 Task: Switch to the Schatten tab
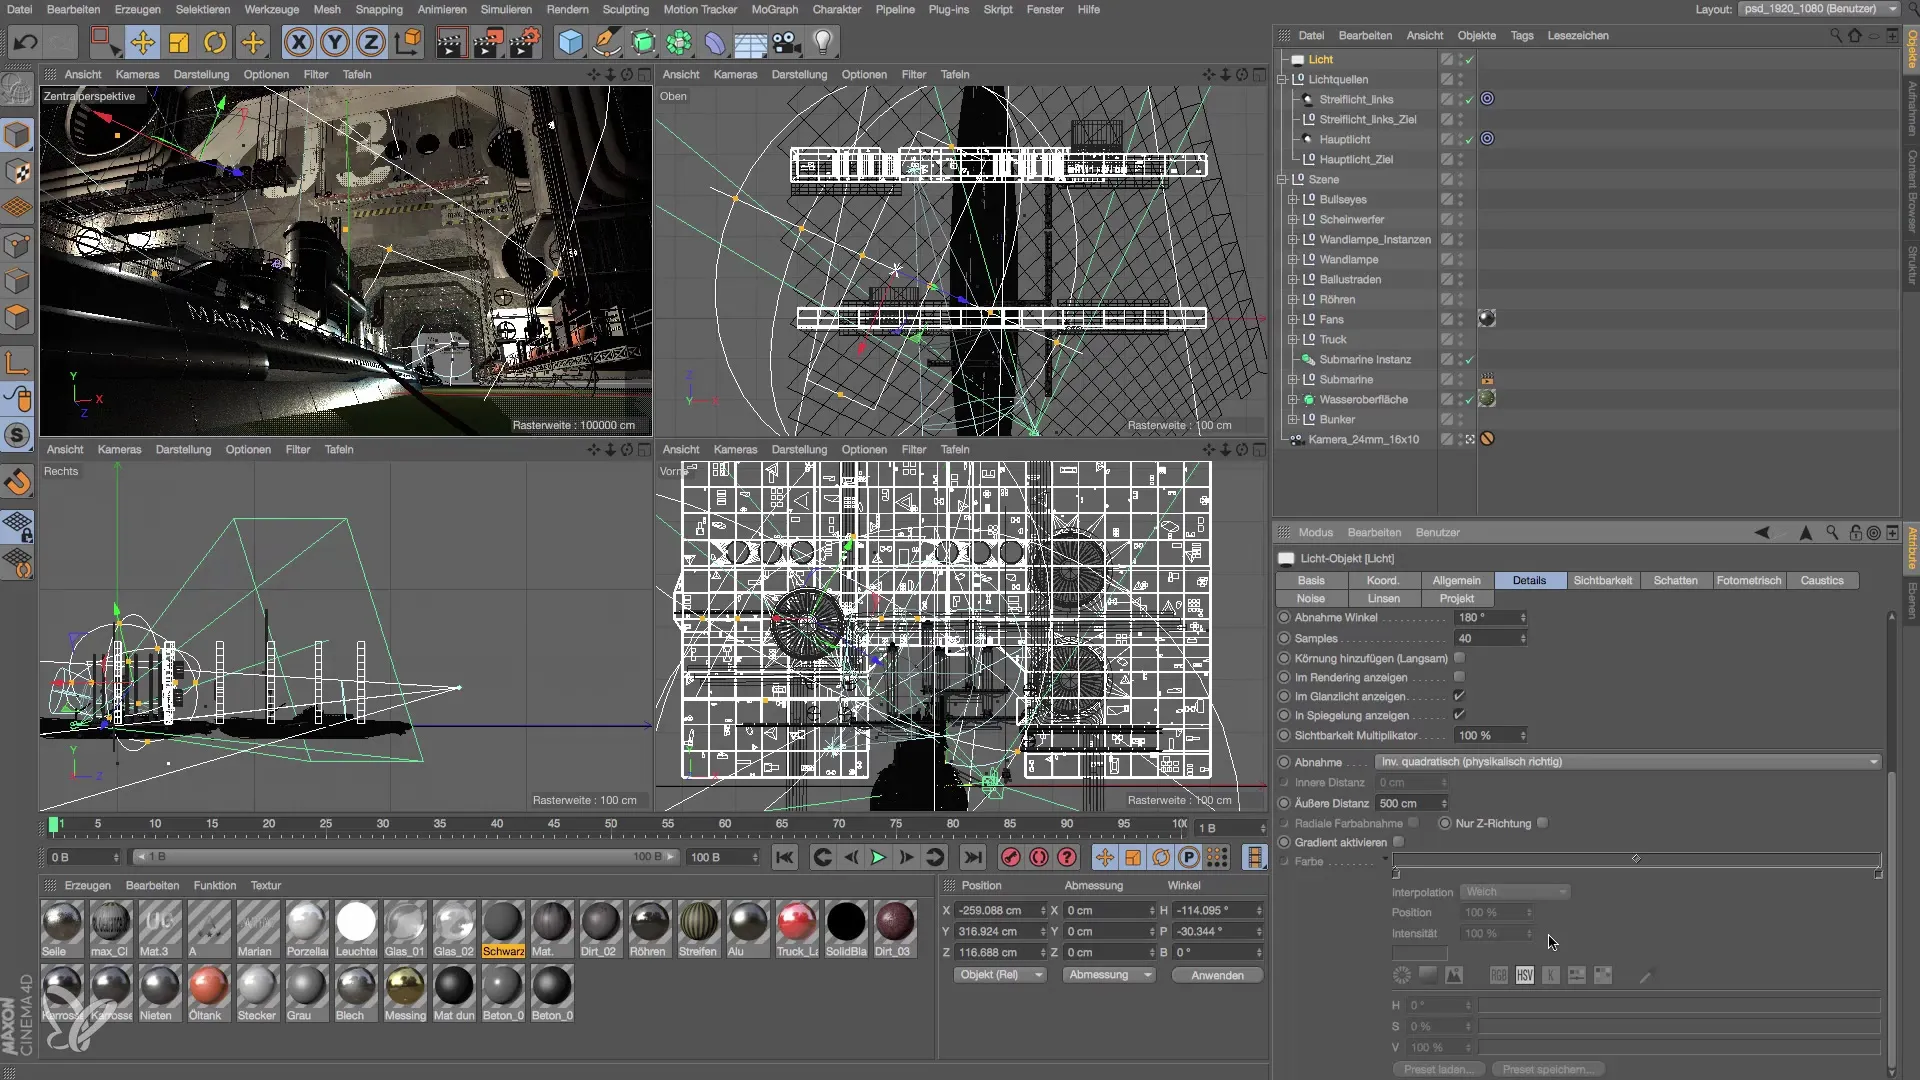(1675, 581)
